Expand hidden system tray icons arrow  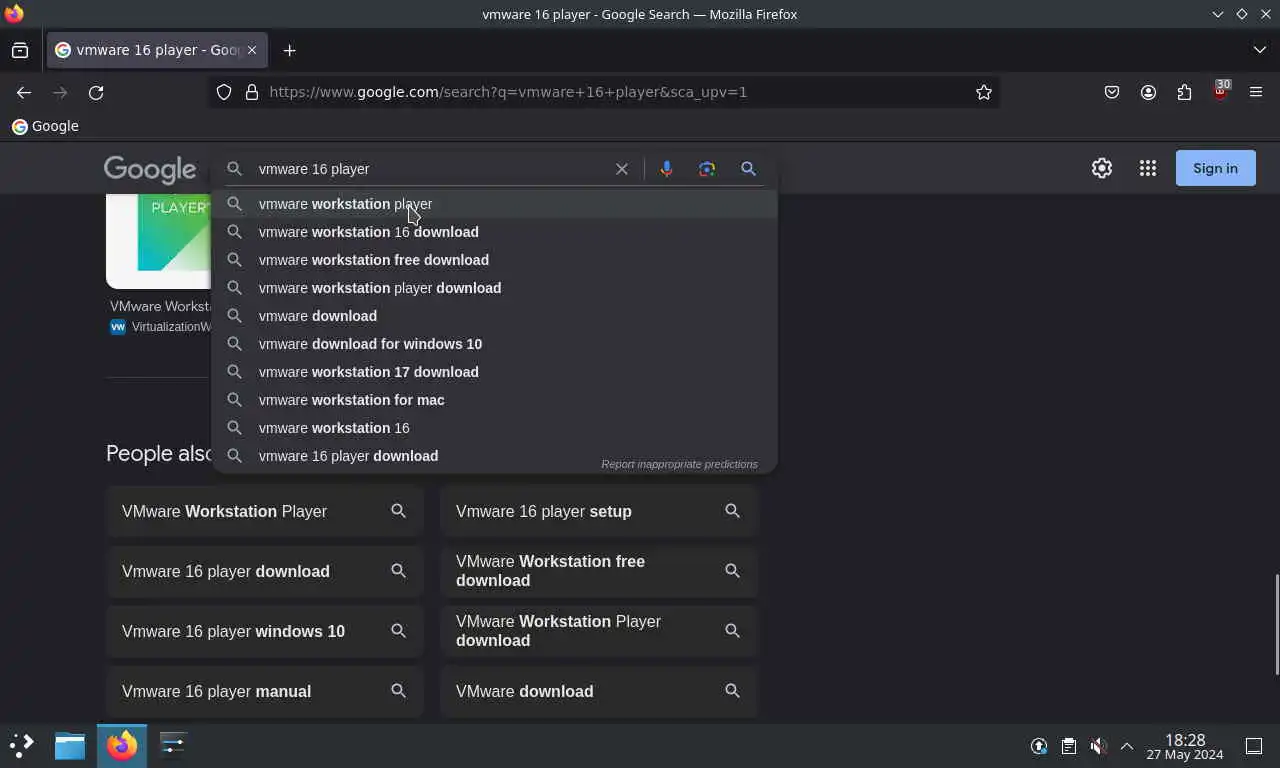pos(1127,746)
